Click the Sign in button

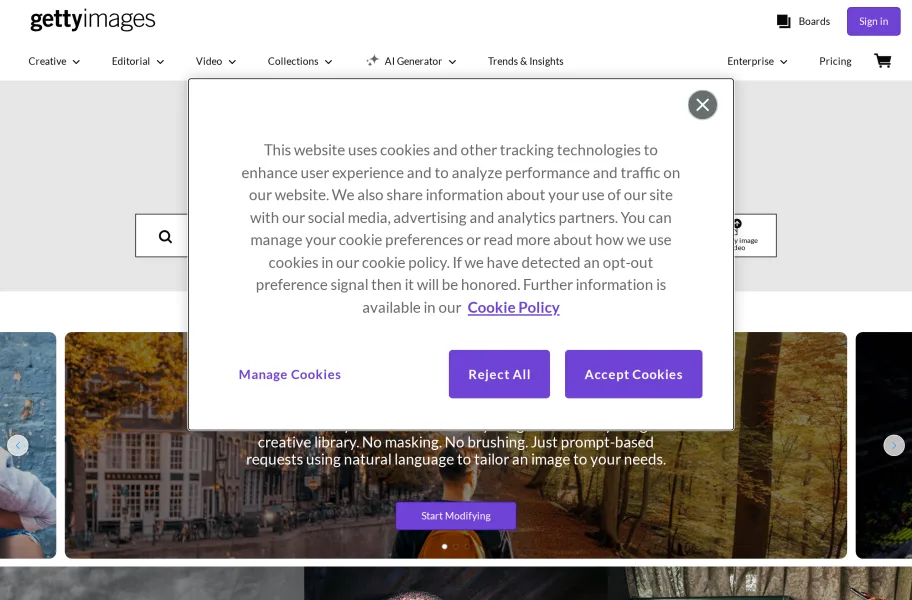873,22
